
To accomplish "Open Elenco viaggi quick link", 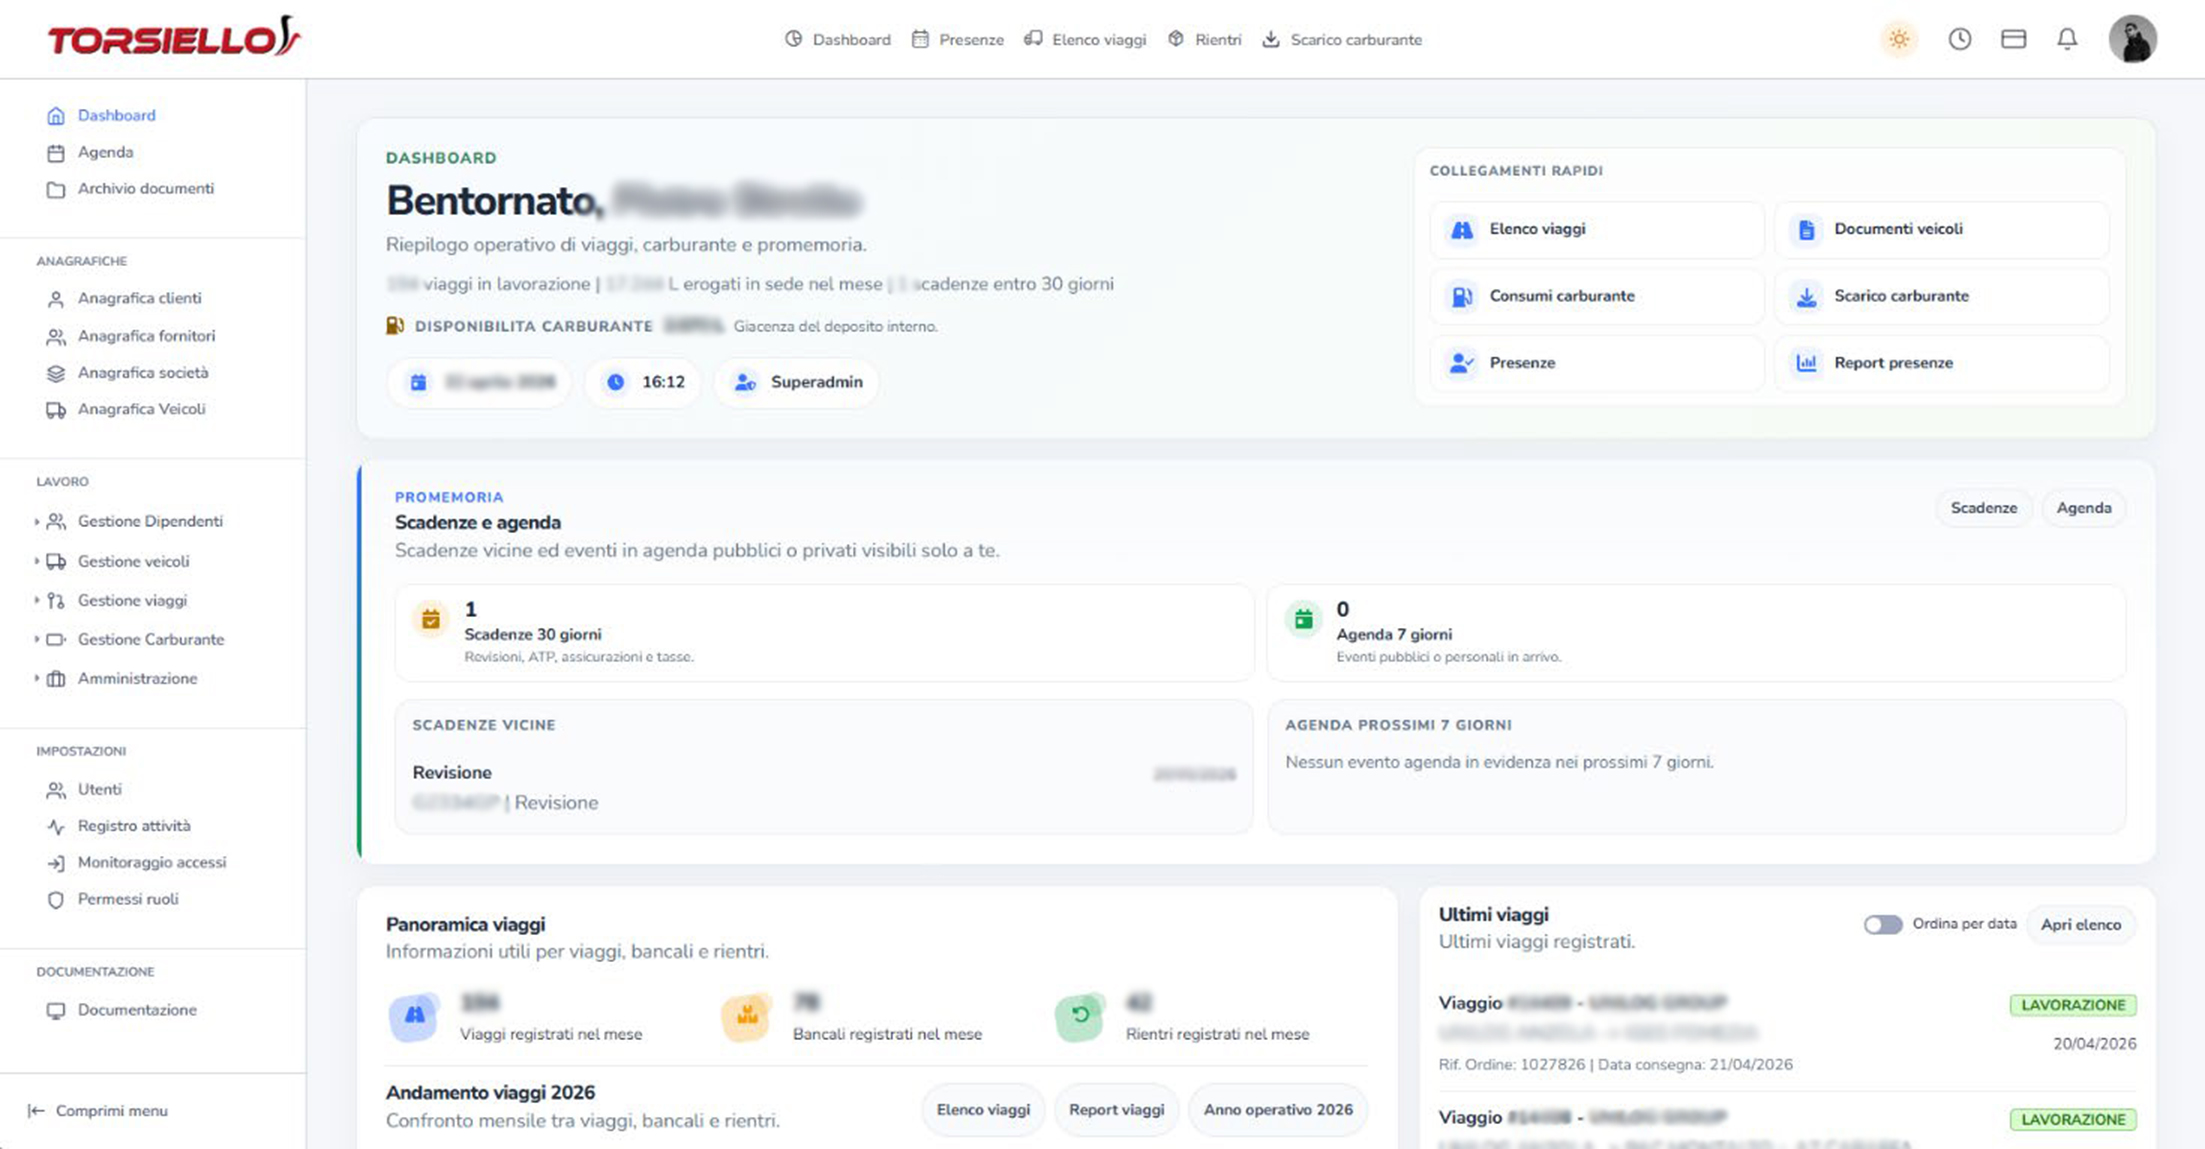I will coord(1597,229).
